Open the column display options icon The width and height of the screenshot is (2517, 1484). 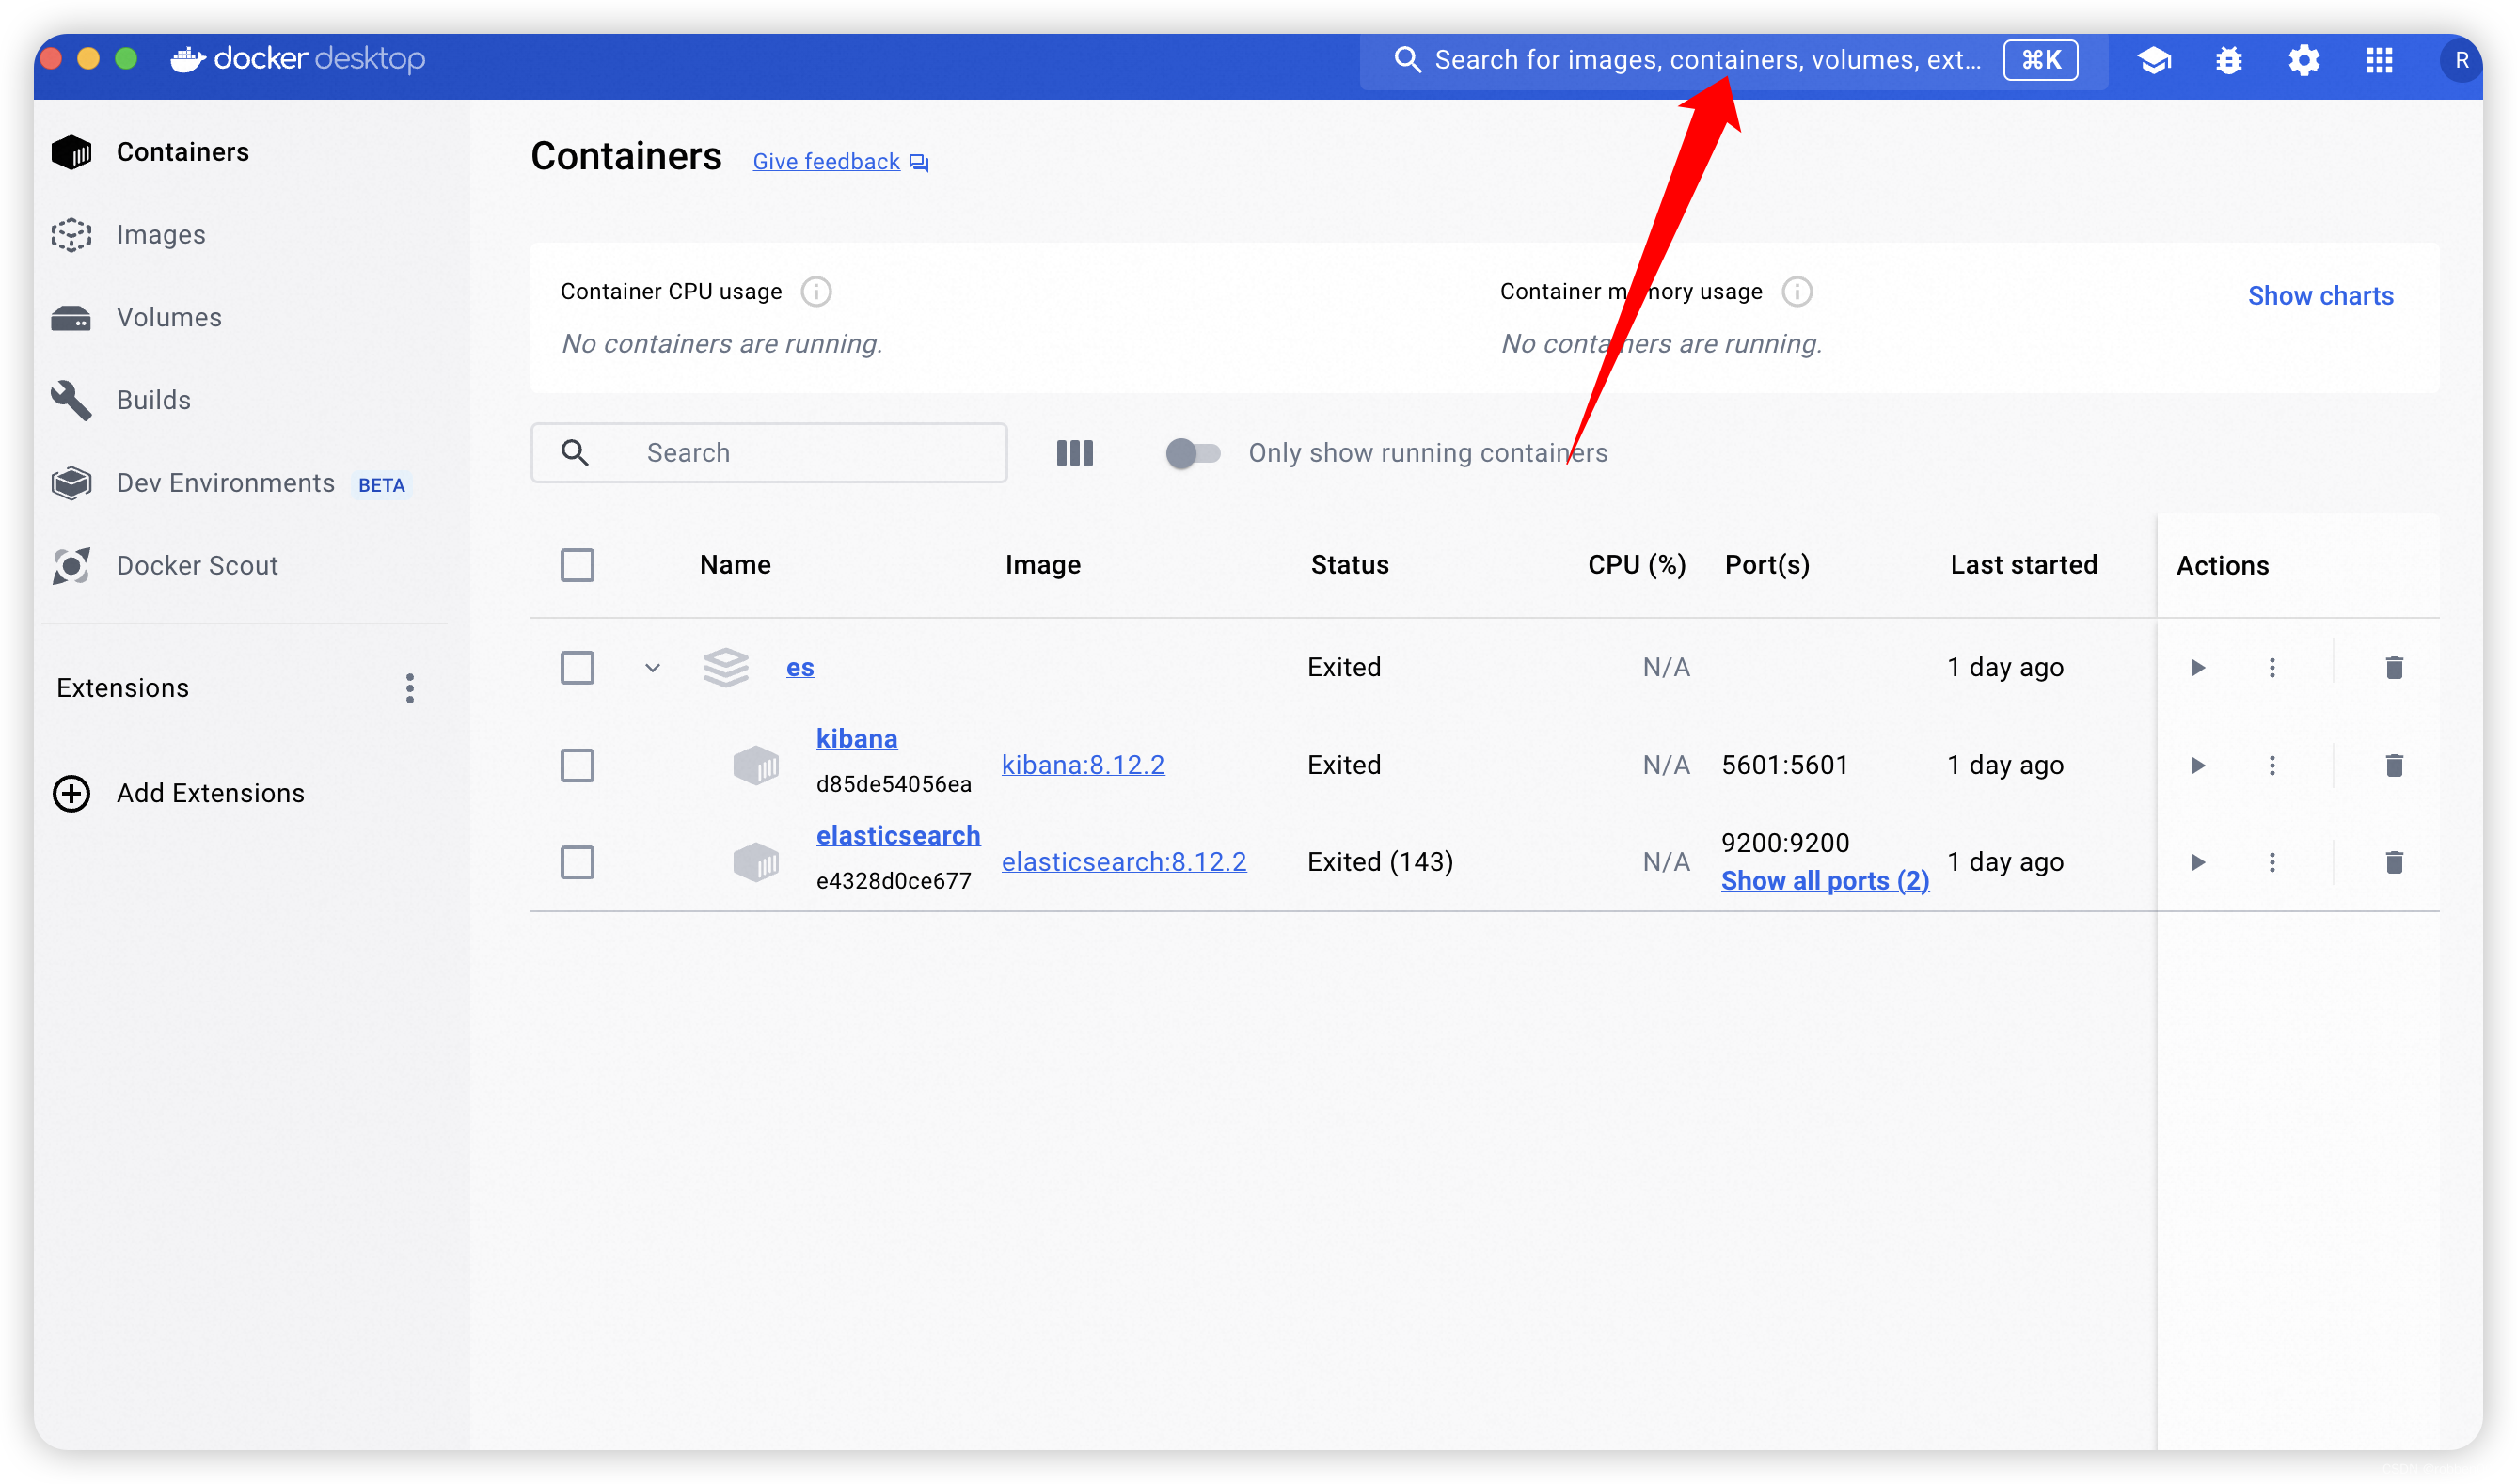point(1075,454)
